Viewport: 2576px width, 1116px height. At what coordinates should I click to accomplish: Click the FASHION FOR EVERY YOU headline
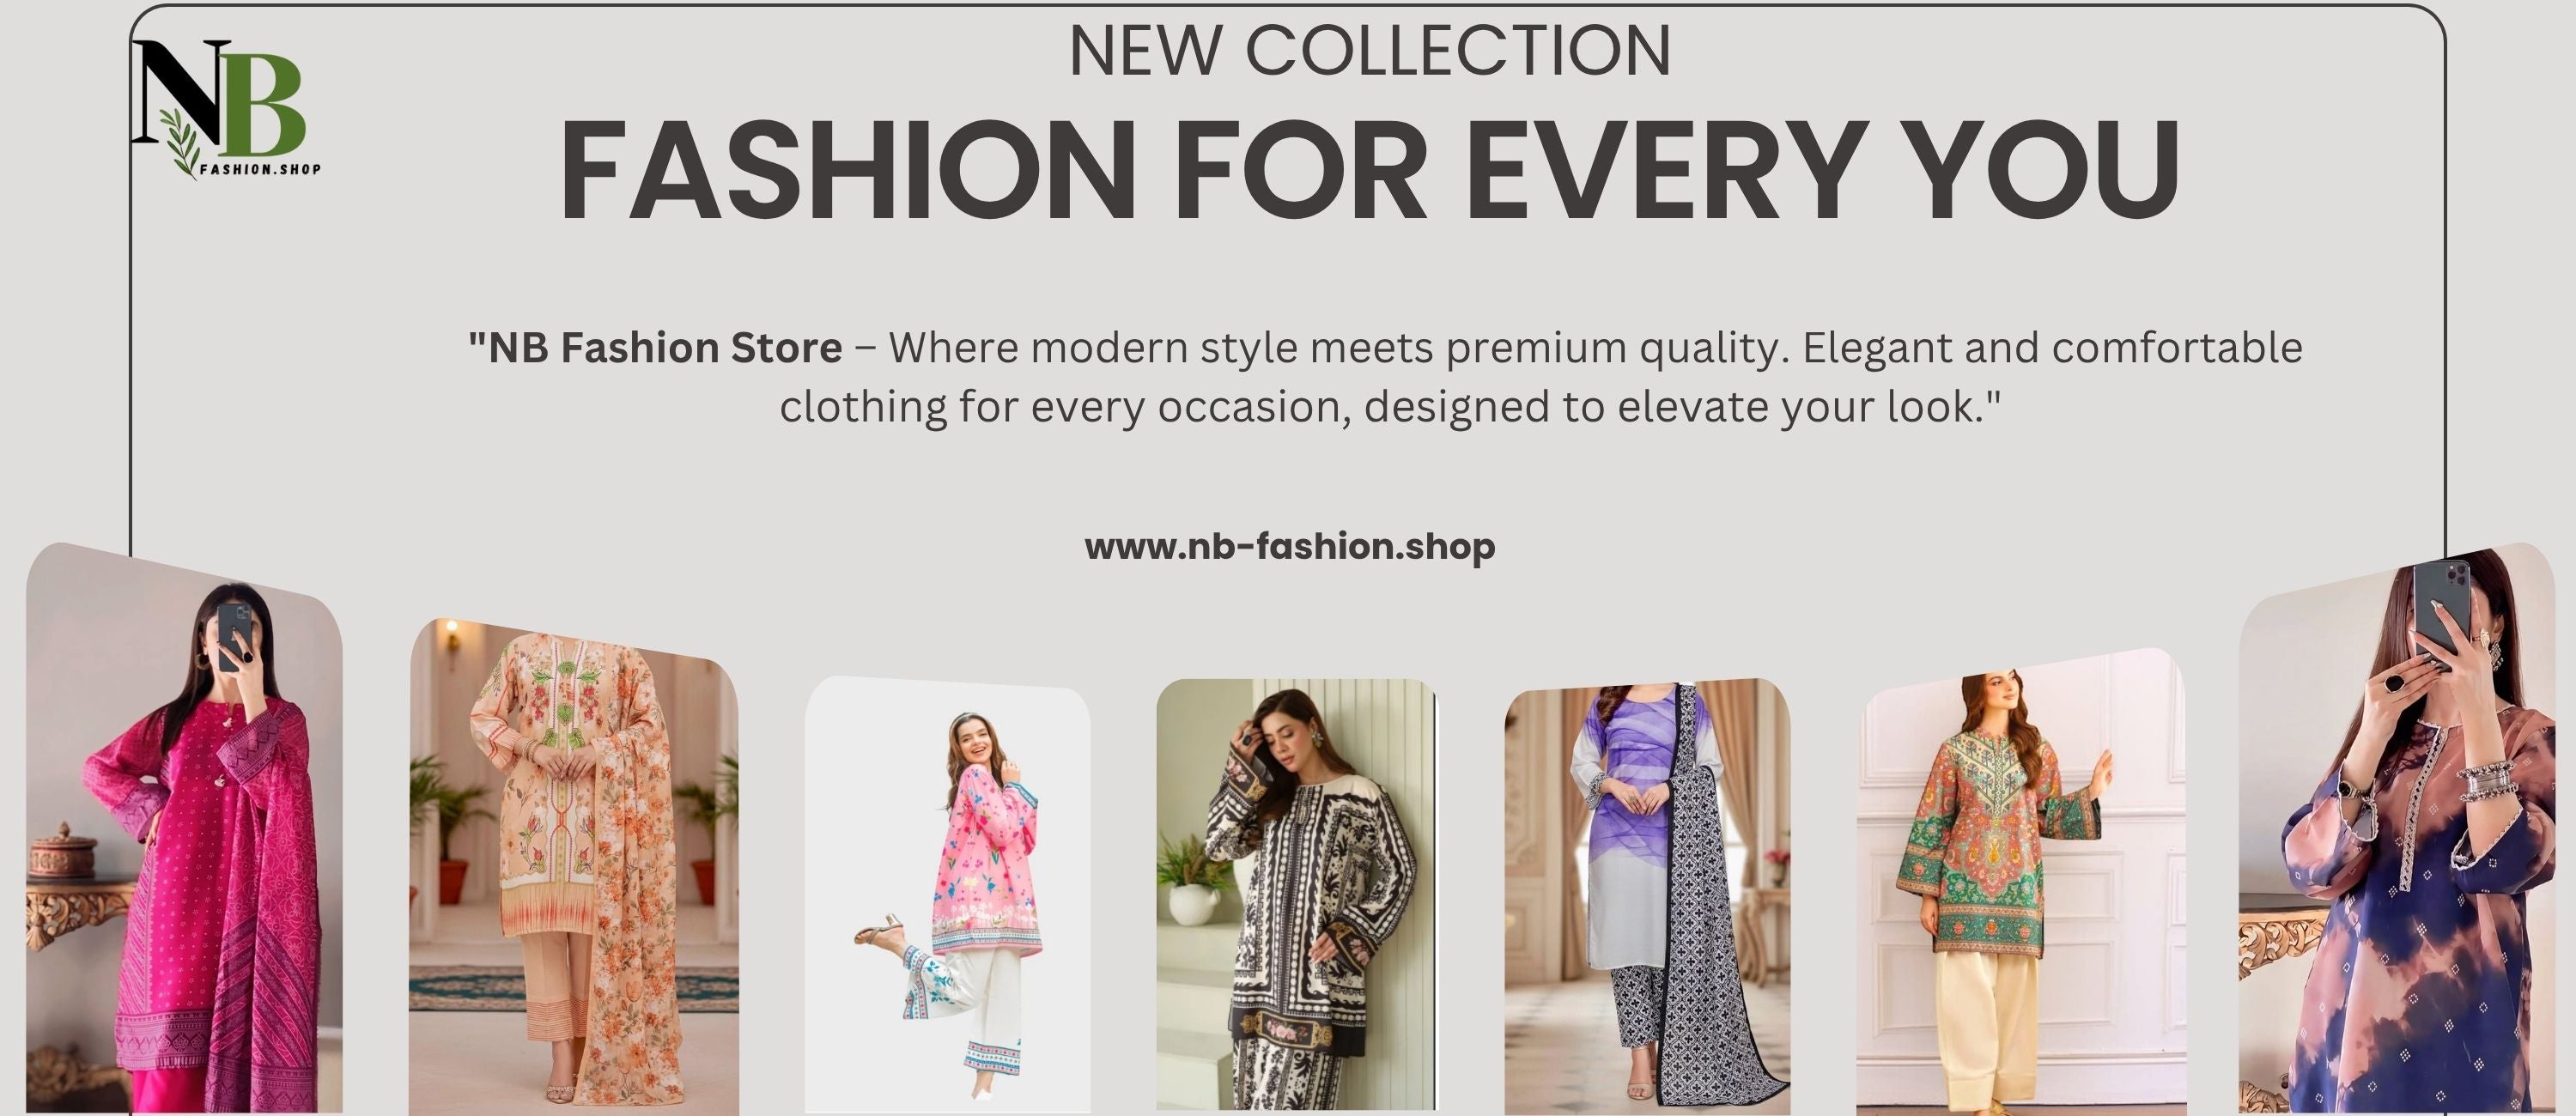point(1369,168)
